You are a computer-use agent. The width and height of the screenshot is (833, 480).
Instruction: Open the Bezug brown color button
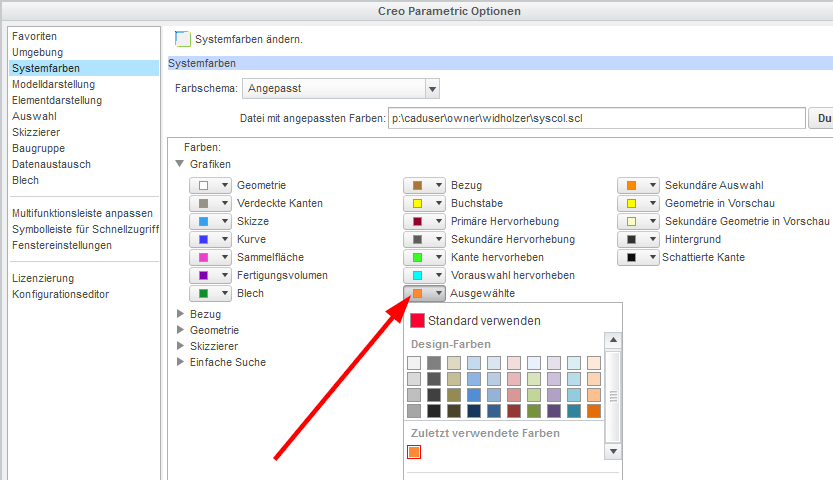point(424,185)
